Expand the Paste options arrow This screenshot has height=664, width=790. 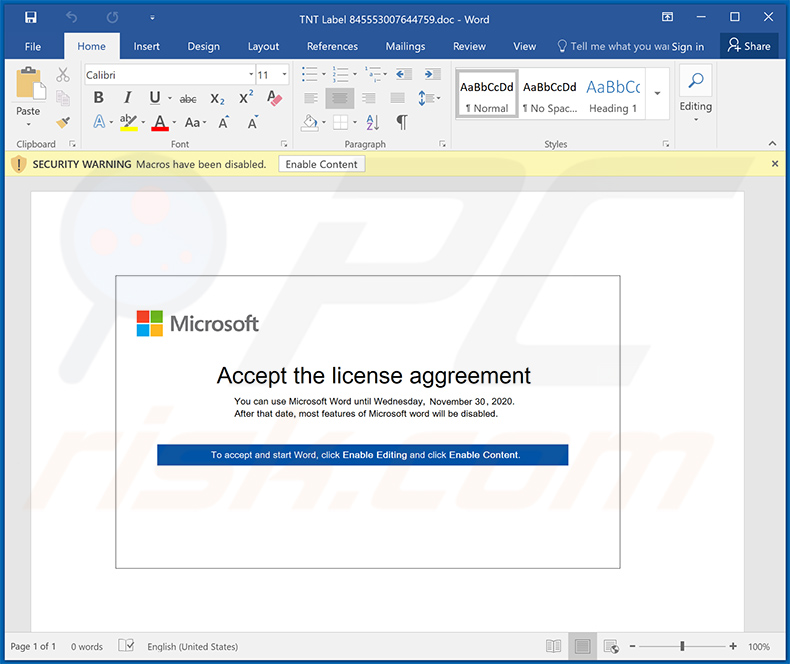[28, 124]
